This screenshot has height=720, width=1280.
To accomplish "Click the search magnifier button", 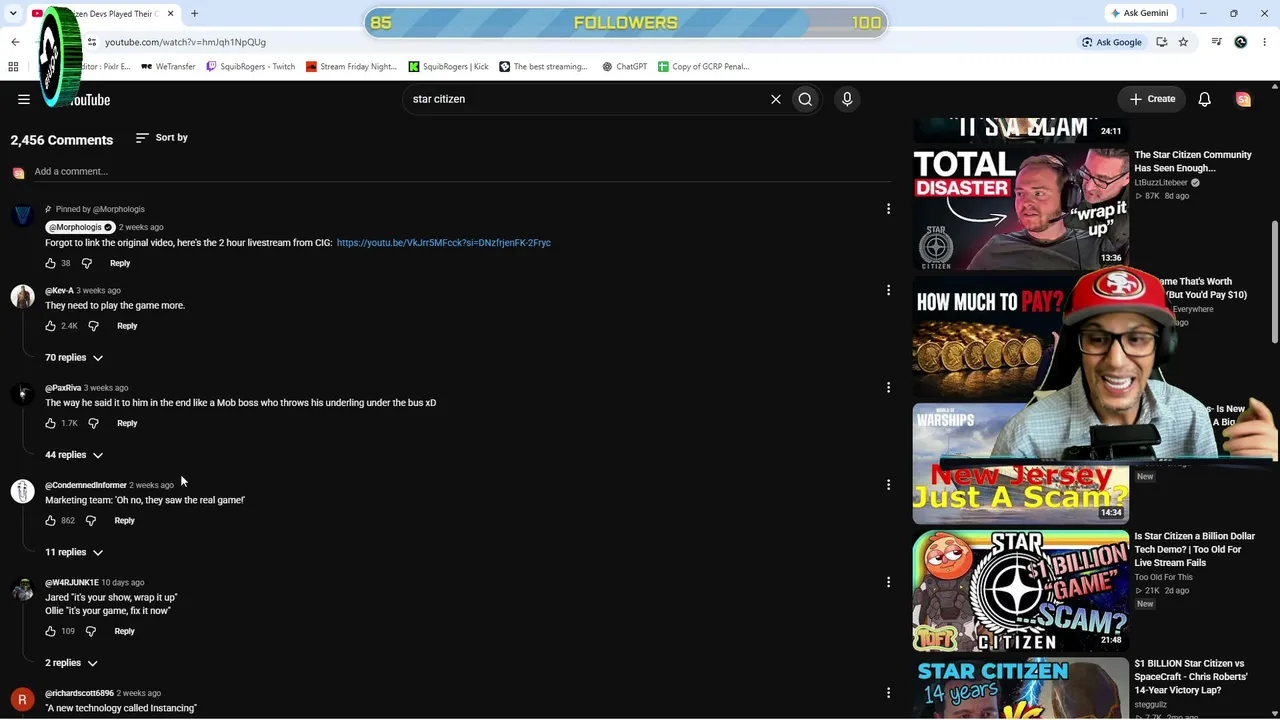I will [x=805, y=99].
